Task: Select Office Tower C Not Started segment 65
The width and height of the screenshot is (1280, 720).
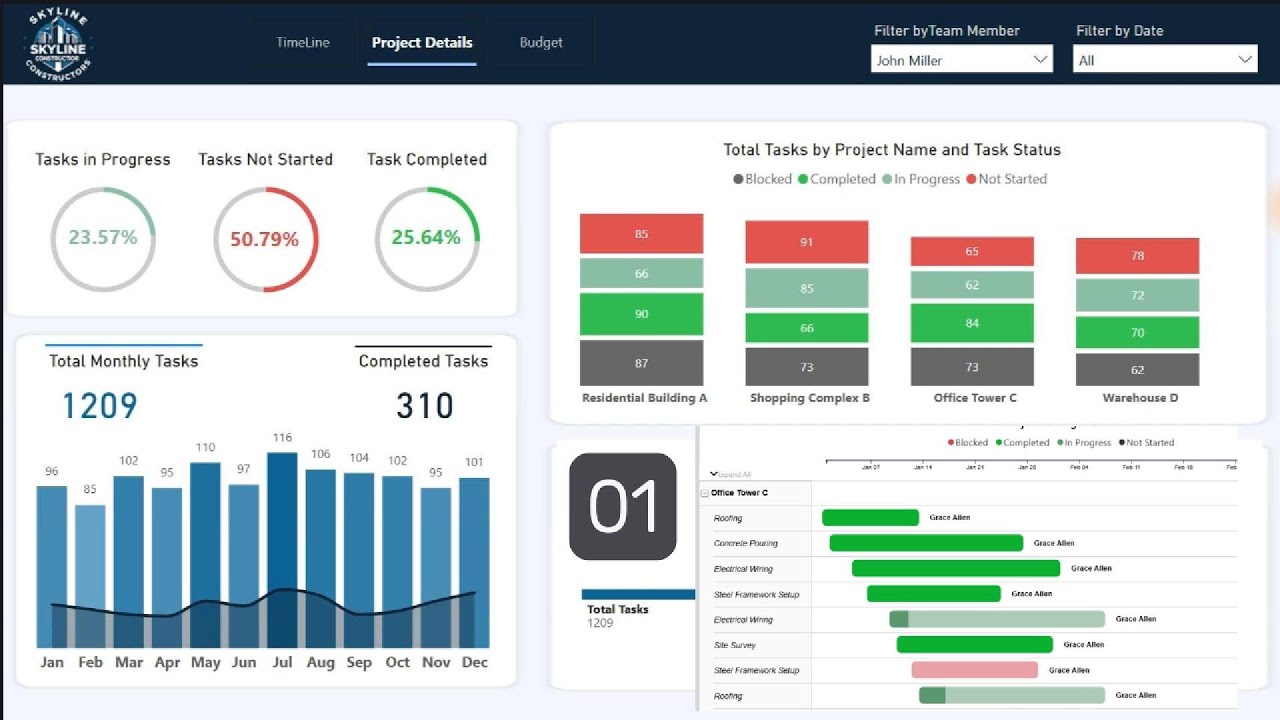Action: (972, 252)
